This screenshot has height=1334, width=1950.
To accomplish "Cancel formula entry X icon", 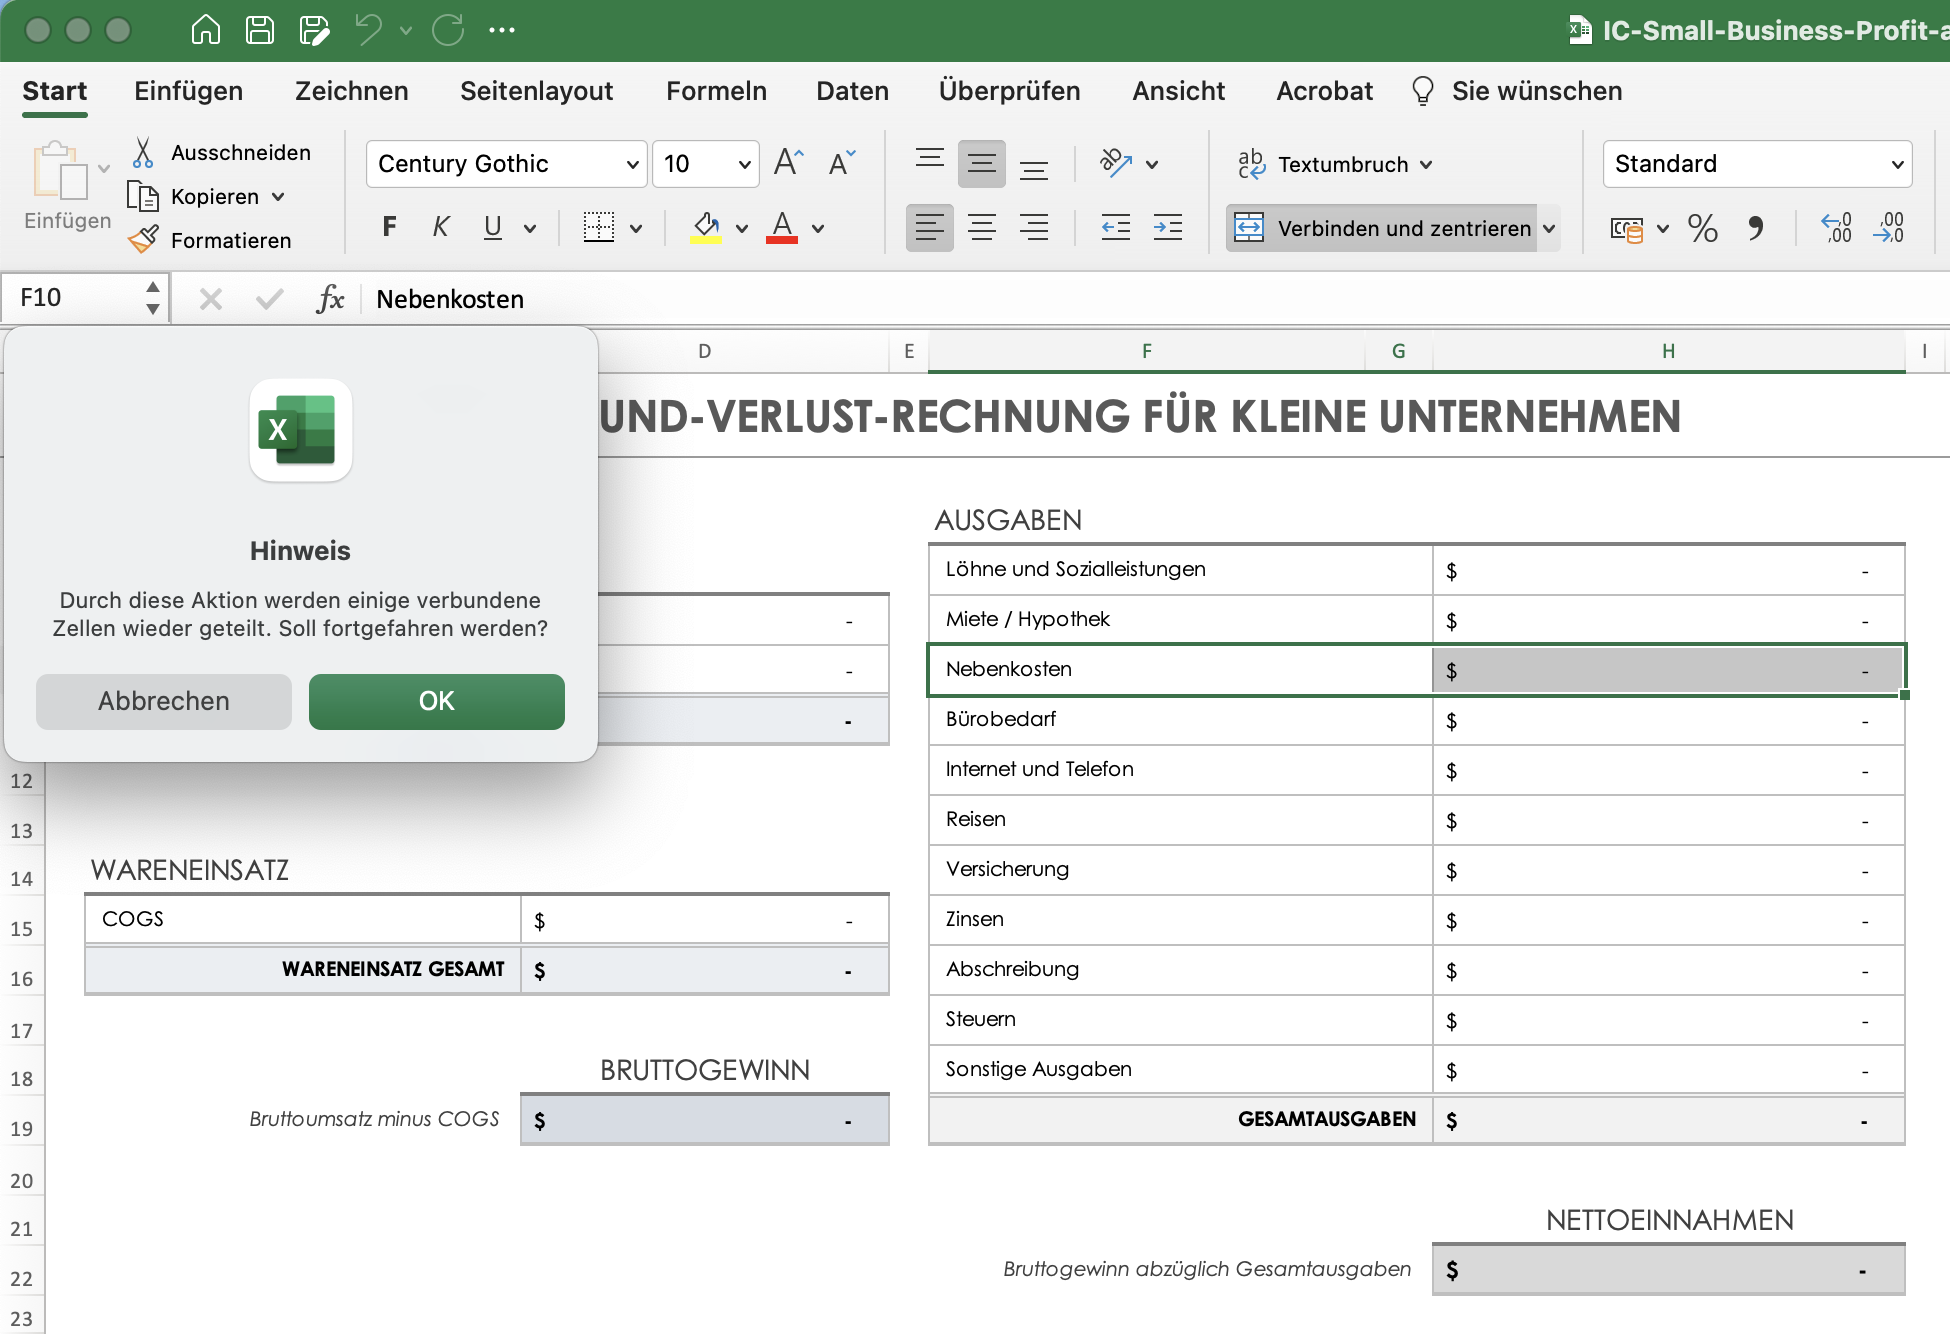I will (x=210, y=298).
